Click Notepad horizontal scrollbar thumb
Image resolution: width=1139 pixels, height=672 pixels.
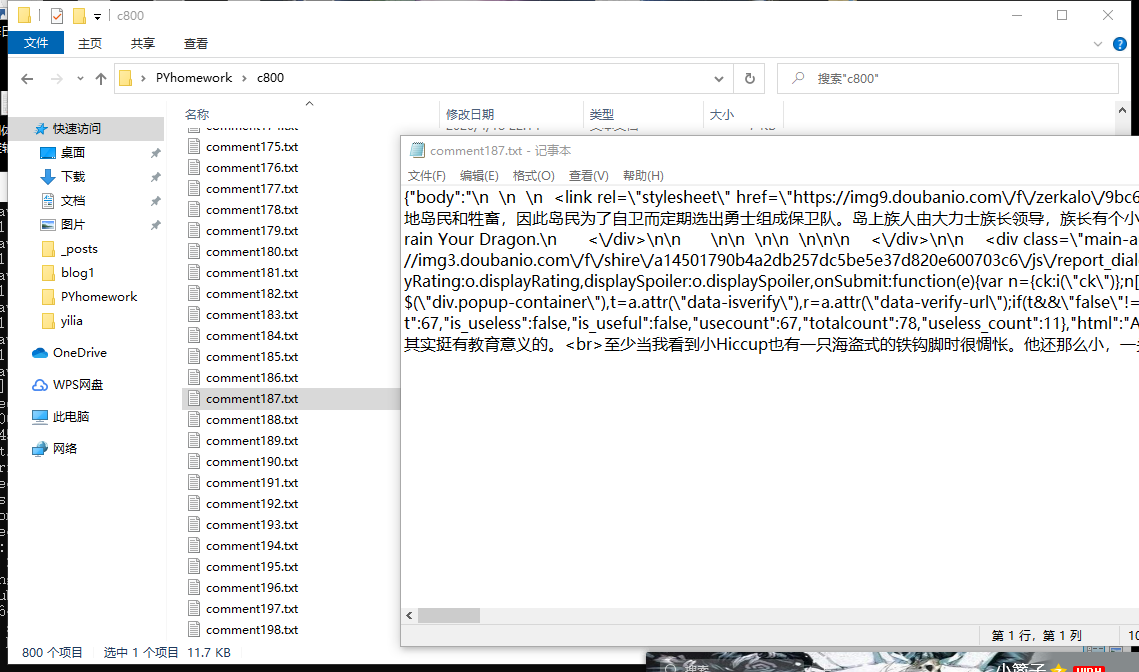tap(449, 615)
